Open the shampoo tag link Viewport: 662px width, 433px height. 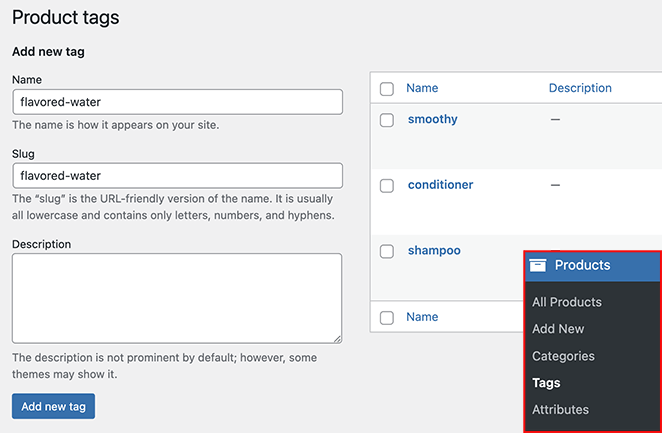coord(434,251)
